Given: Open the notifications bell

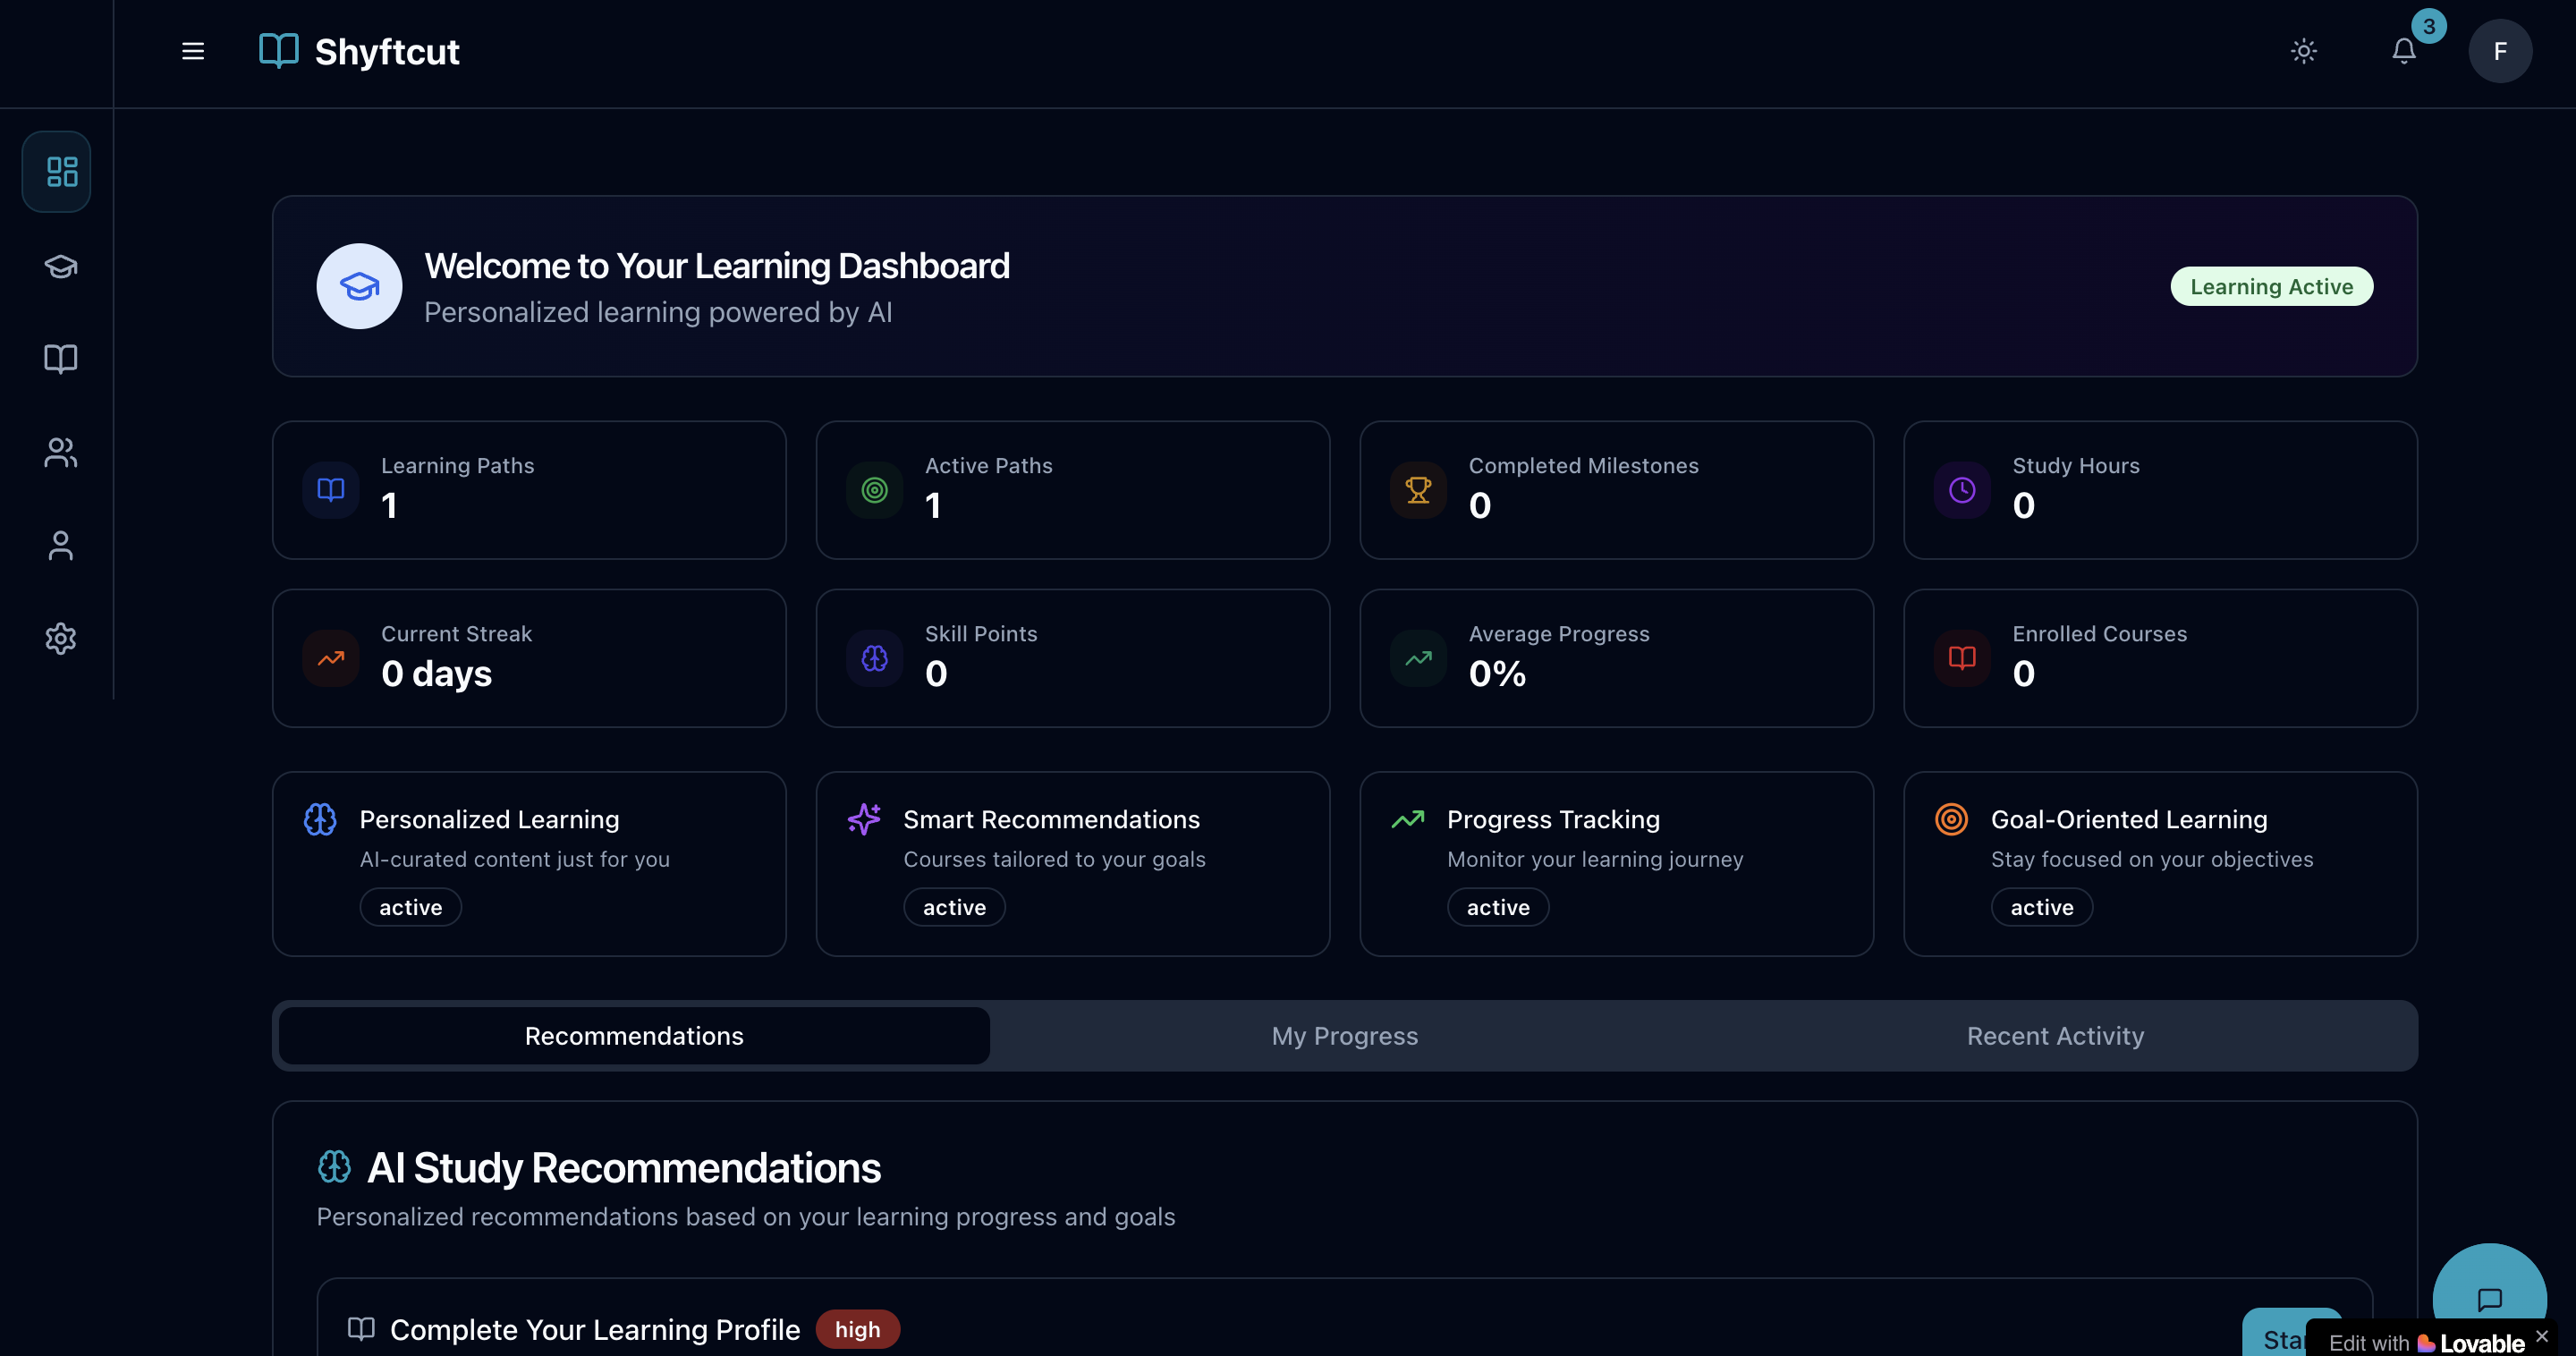Looking at the screenshot, I should coord(2403,51).
